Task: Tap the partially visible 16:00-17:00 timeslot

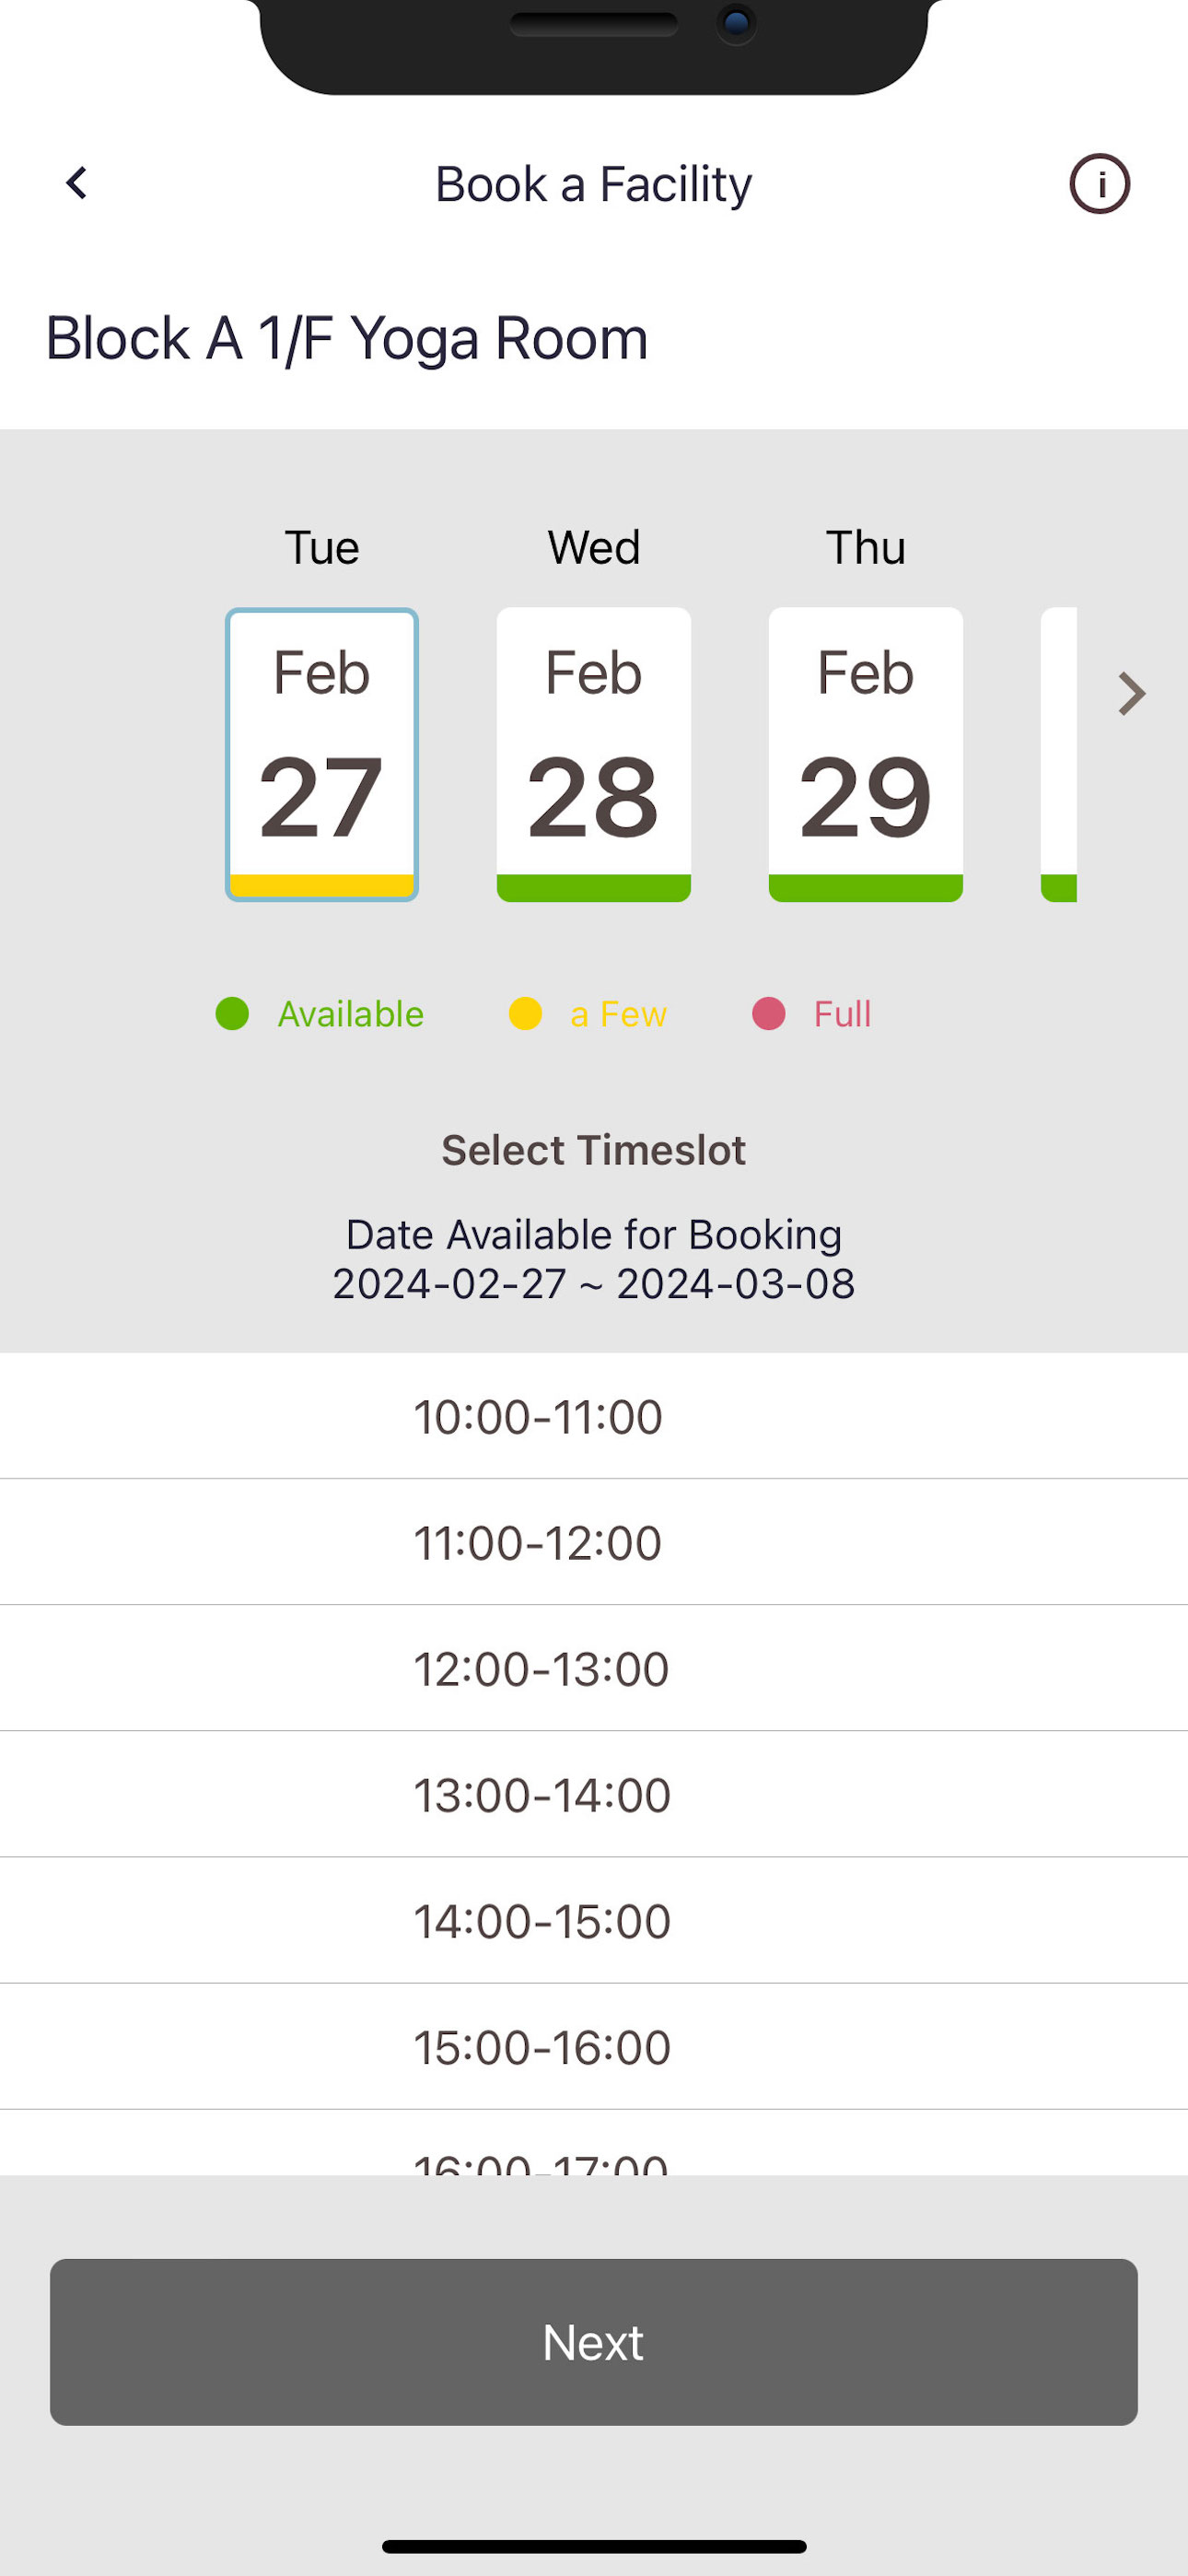Action: (594, 2143)
